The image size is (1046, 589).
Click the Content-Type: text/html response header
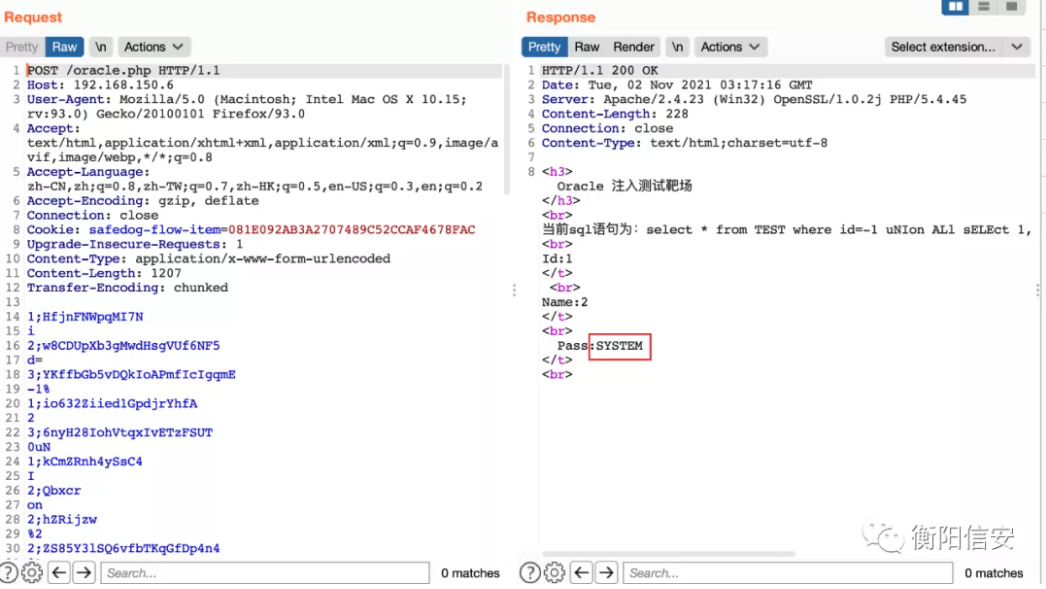[684, 143]
